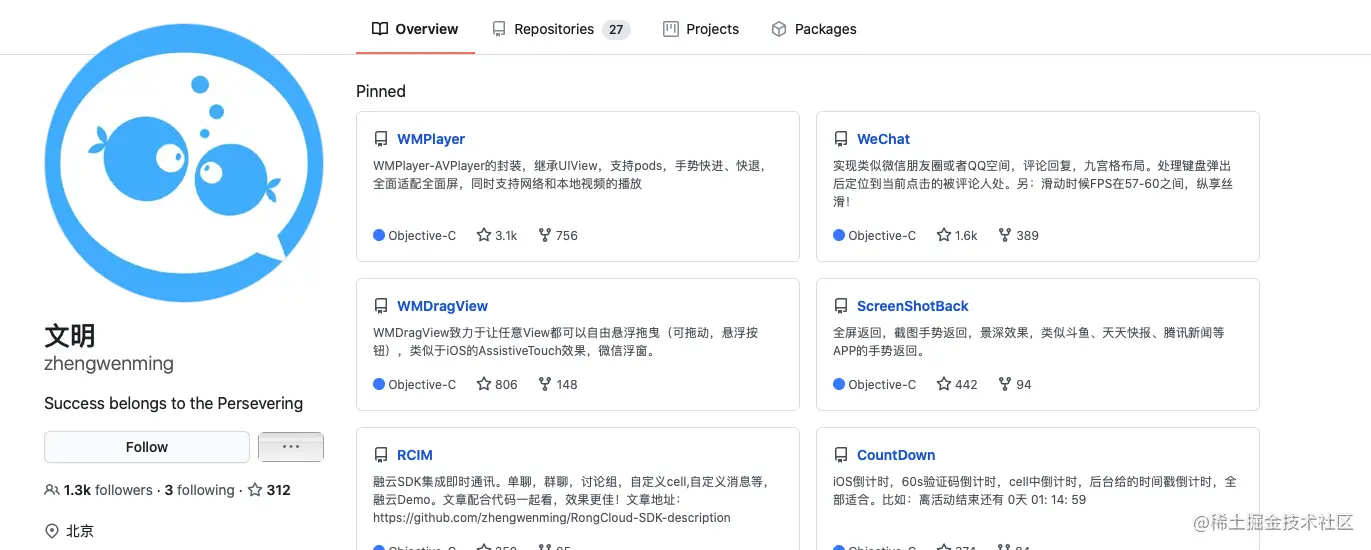Viewport: 1371px width, 550px height.
Task: Open the WMPlayer repository link
Action: pos(431,139)
